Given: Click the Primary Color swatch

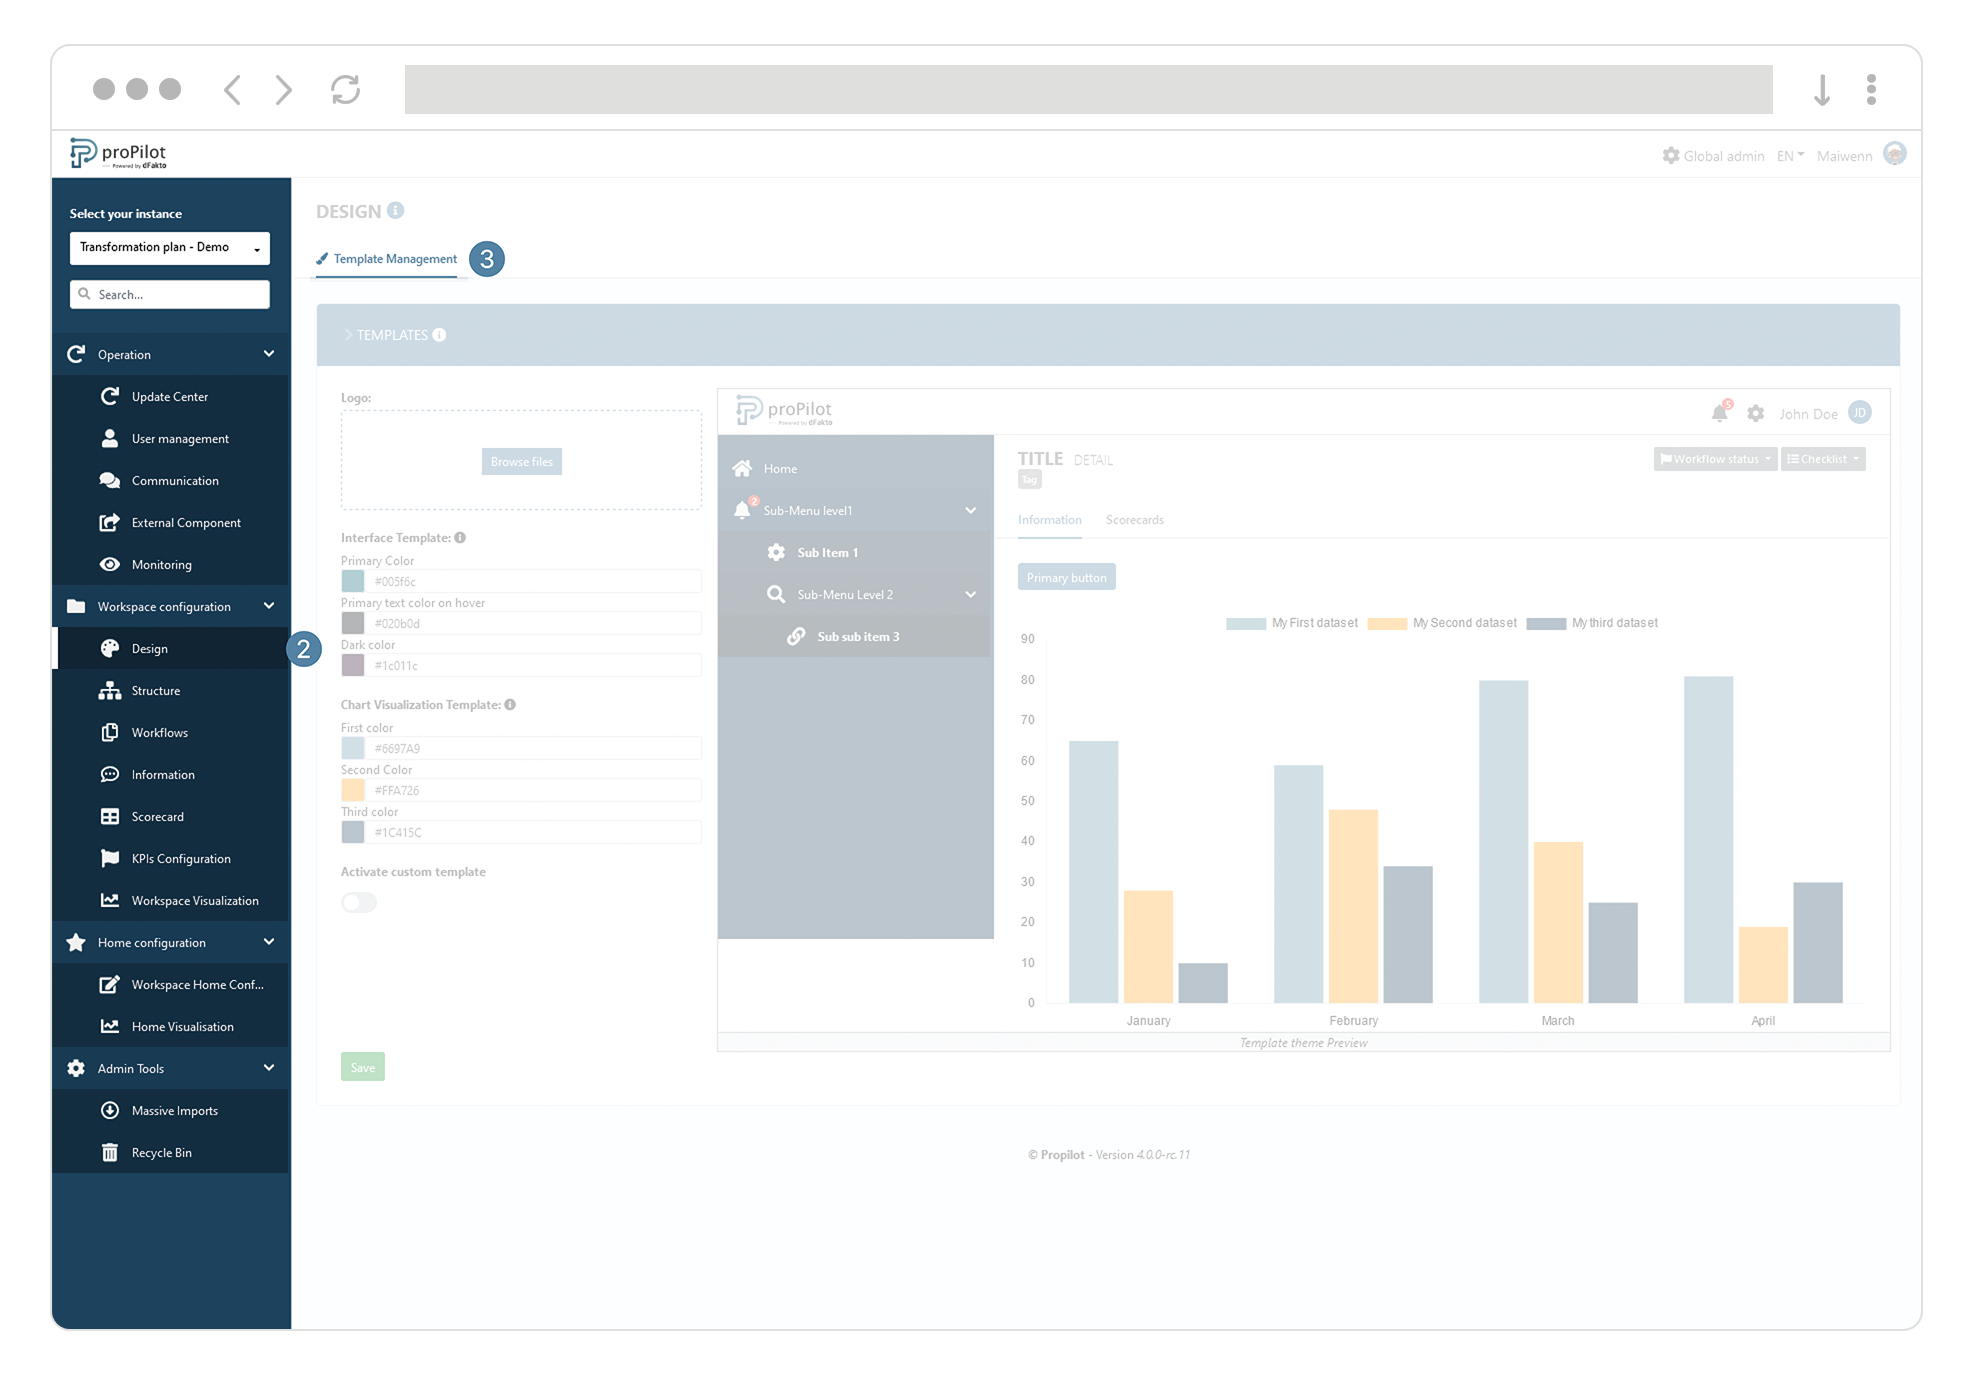Looking at the screenshot, I should [353, 581].
